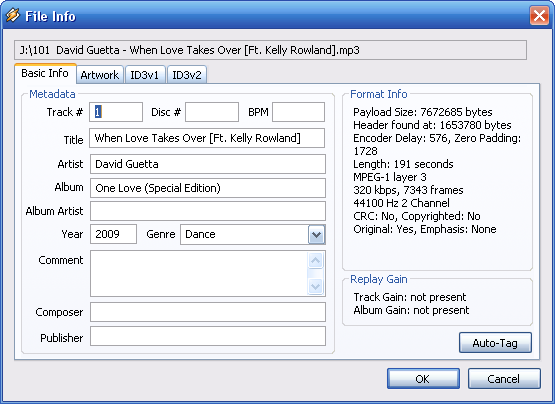Viewport: 555px width, 404px height.
Task: Click the Artist field containing David Guetta
Action: tap(208, 164)
